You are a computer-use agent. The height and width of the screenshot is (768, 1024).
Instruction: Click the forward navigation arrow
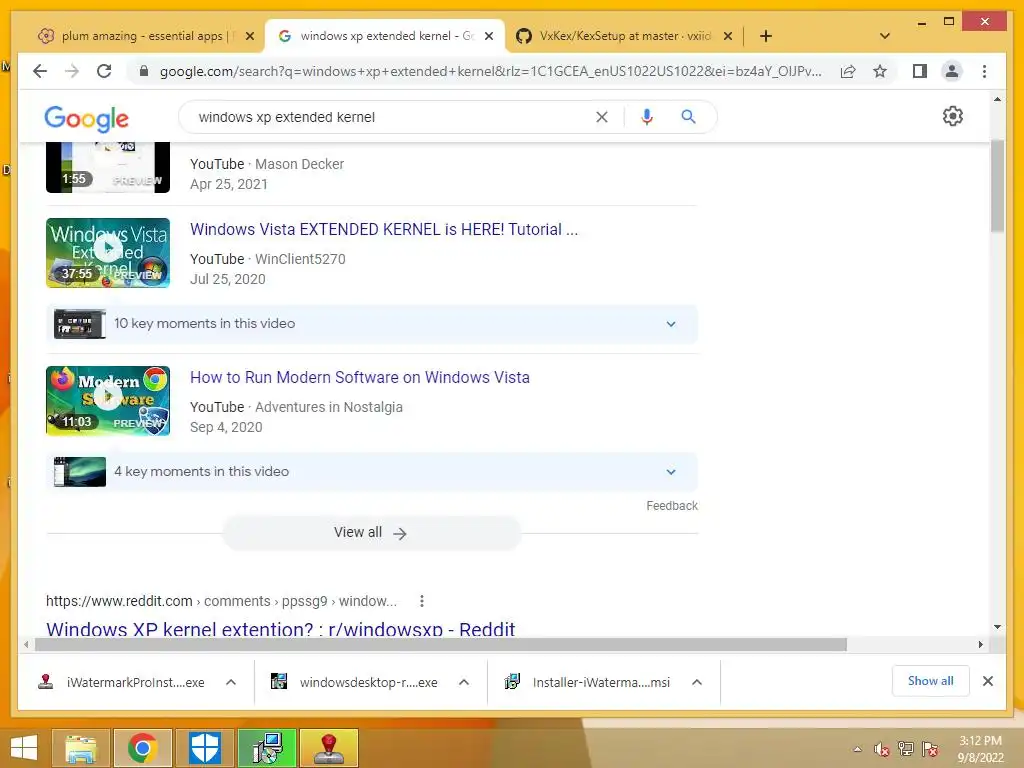tap(72, 71)
